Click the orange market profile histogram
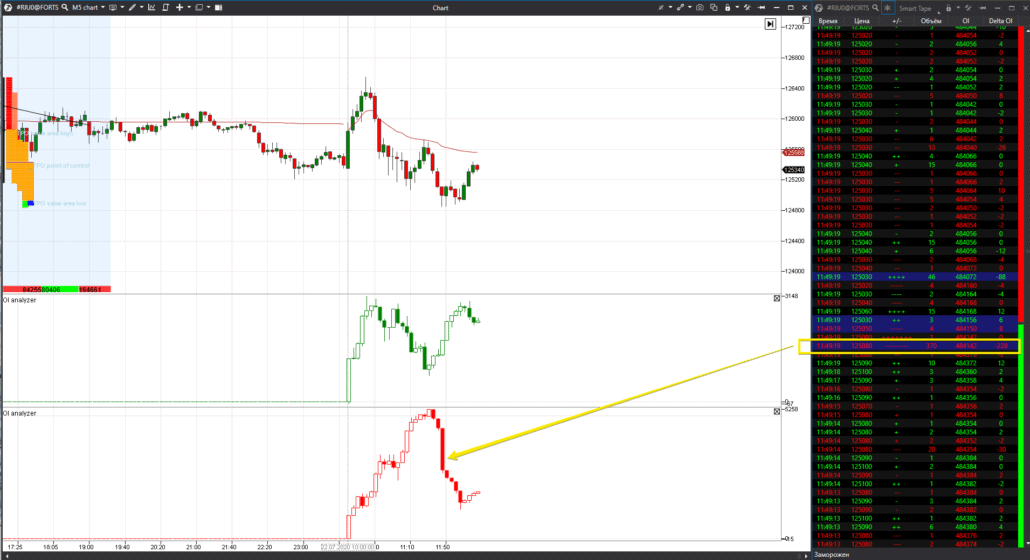 click(x=20, y=164)
